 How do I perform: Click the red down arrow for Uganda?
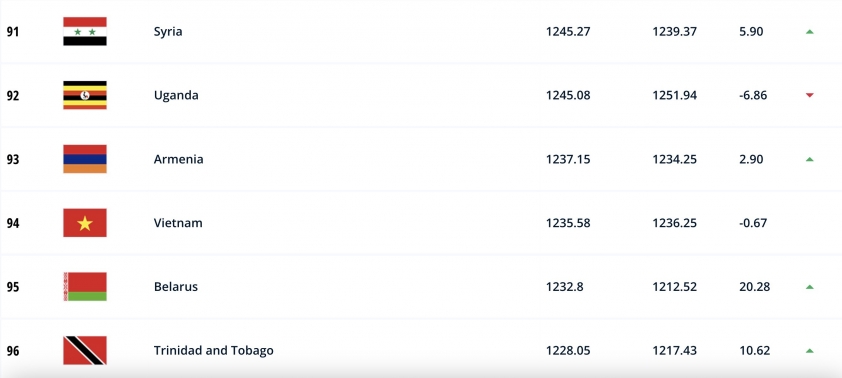click(810, 96)
